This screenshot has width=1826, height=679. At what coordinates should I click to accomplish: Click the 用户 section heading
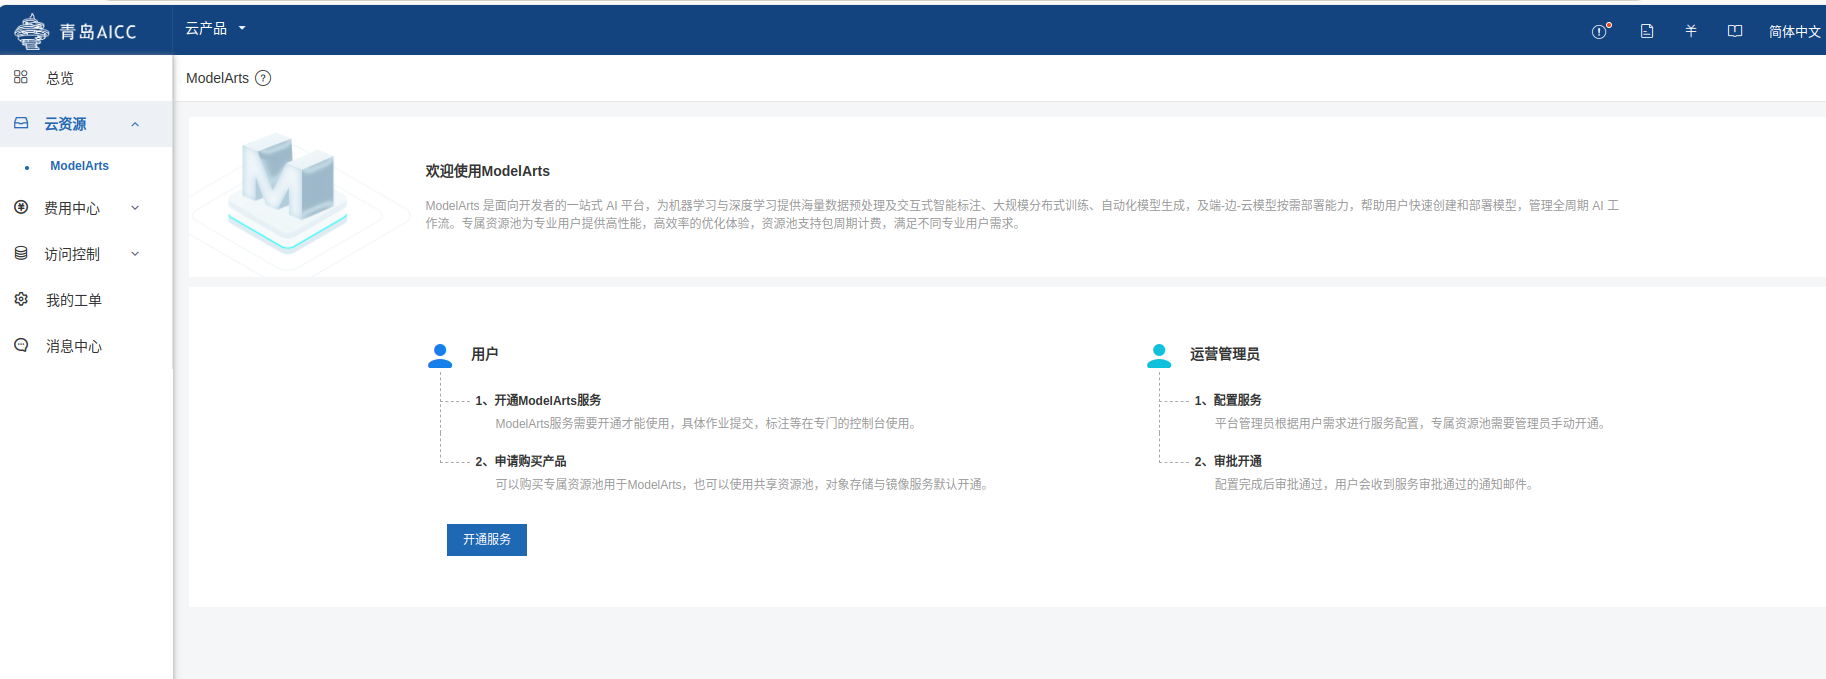[x=485, y=354]
